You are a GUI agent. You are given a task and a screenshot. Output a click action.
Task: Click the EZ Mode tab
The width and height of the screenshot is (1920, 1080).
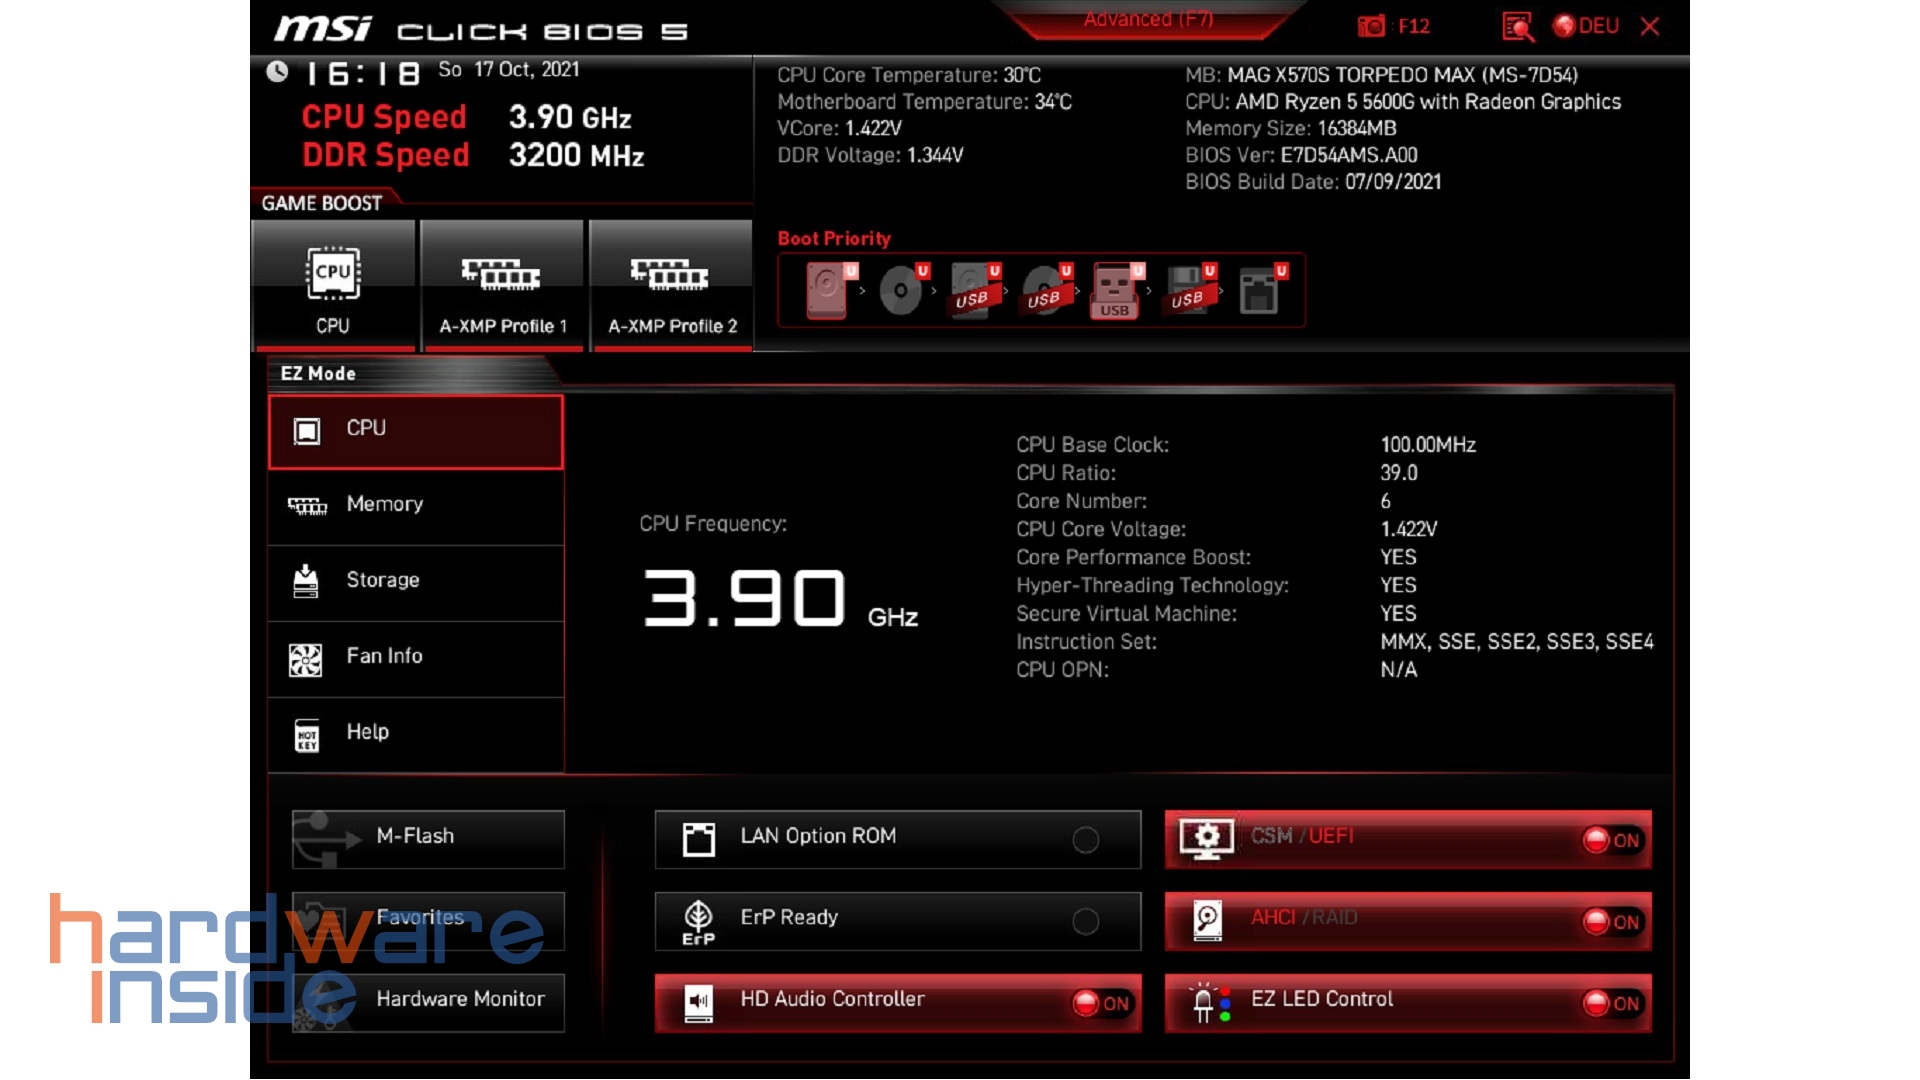coord(317,373)
